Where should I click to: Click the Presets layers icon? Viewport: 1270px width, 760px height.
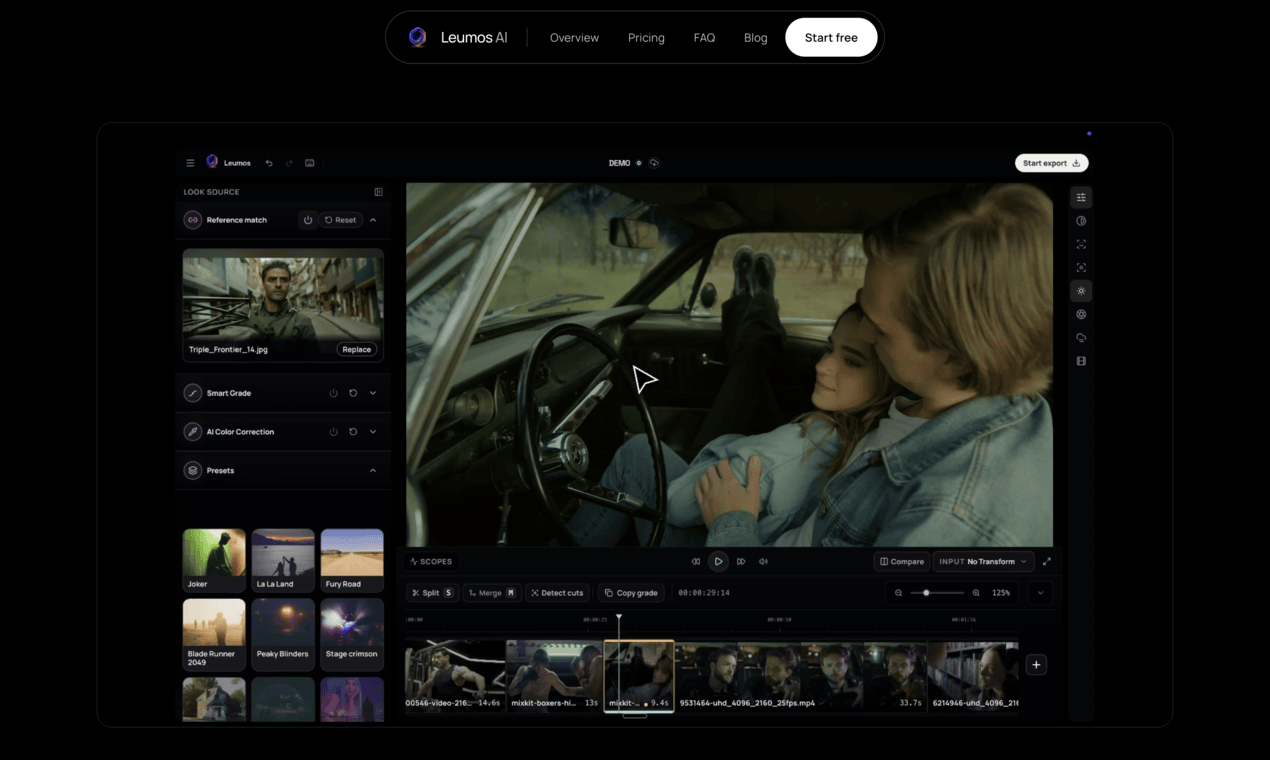(193, 470)
